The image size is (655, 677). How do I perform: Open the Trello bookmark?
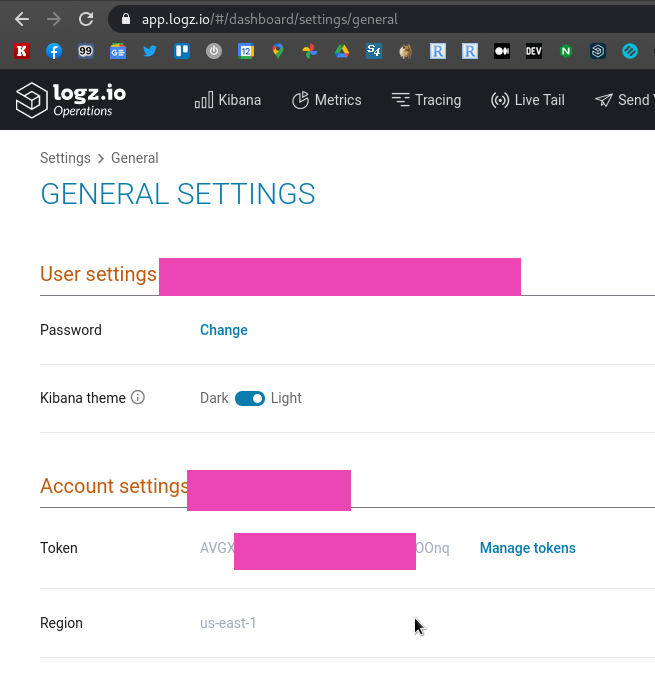click(182, 51)
